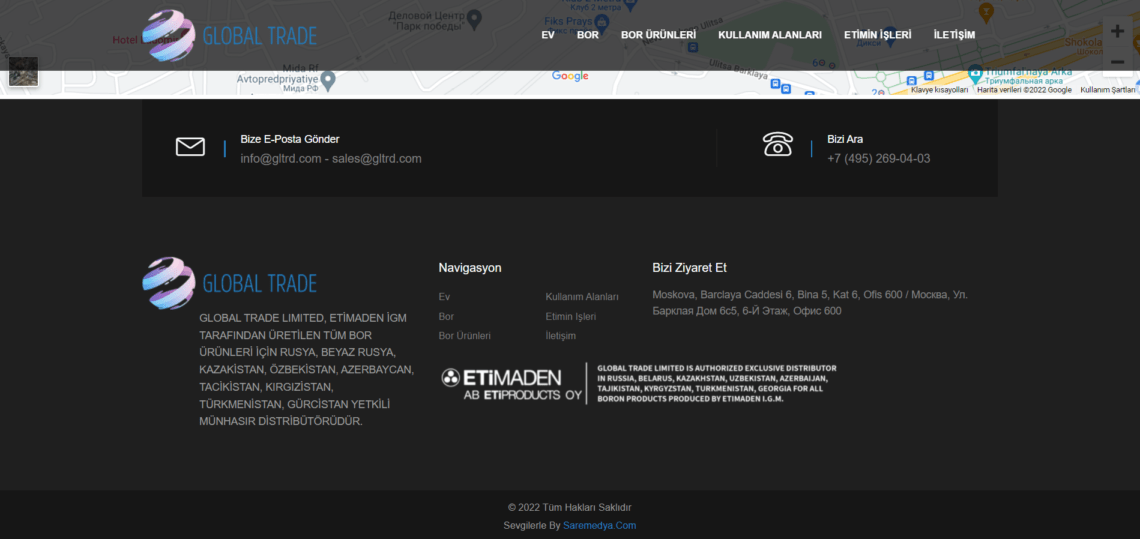The width and height of the screenshot is (1140, 539).
Task: Click the telephone icon
Action: pyautogui.click(x=777, y=145)
